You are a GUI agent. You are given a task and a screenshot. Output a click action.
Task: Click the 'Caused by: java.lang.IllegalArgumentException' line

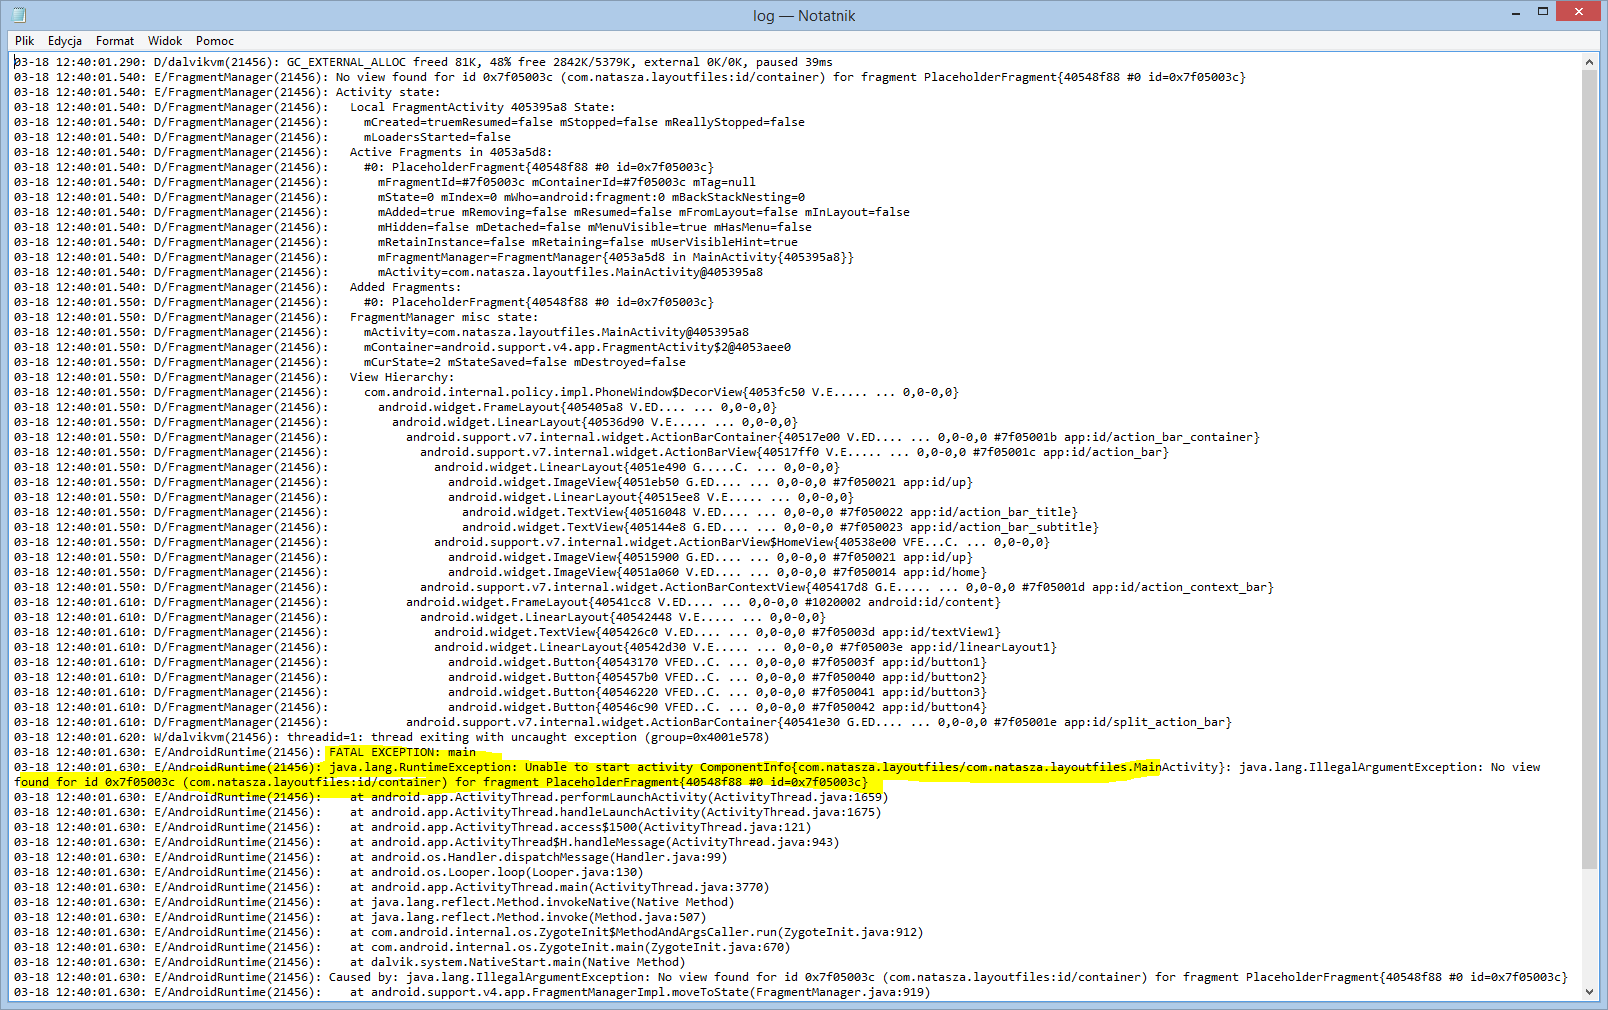[791, 977]
